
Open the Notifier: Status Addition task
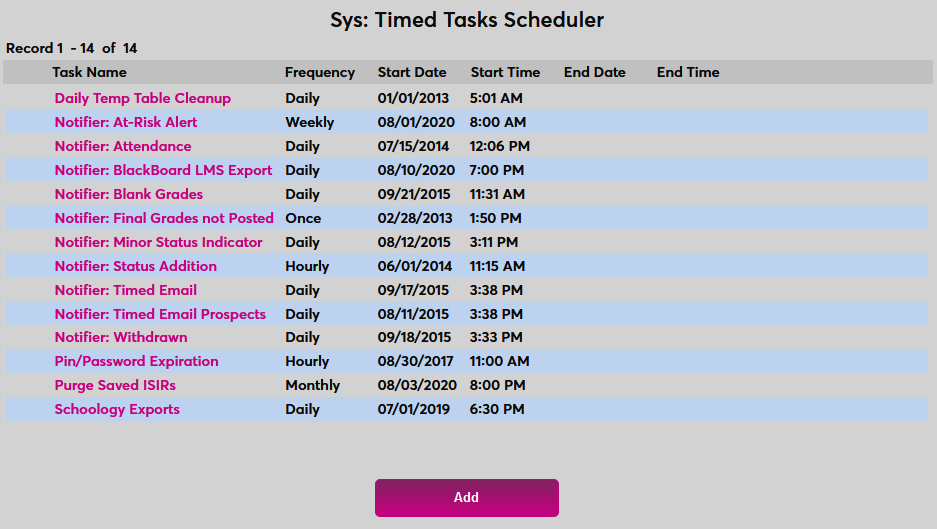coord(135,266)
